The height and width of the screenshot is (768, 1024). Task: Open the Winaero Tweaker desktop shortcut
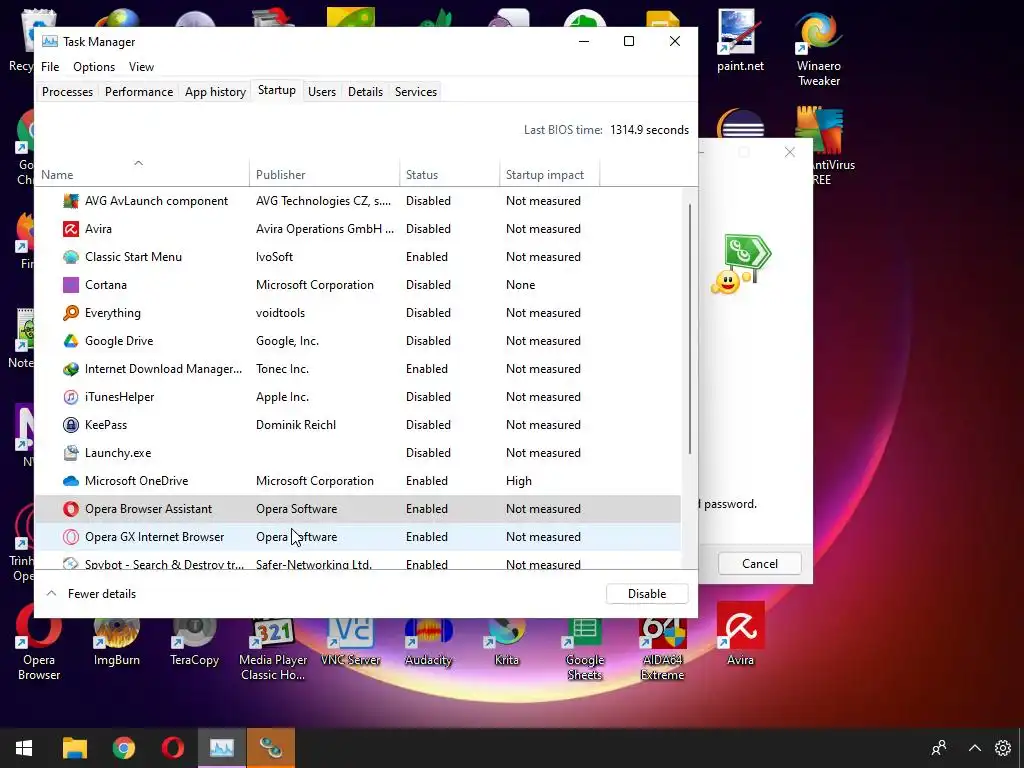tap(819, 50)
